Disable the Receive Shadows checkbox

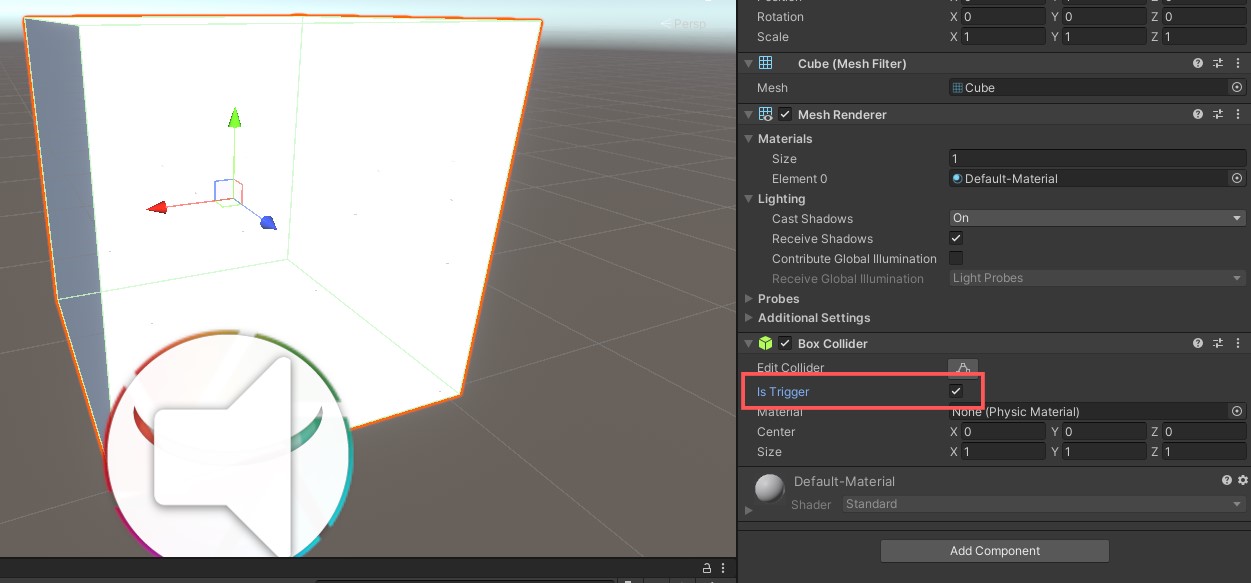tap(956, 239)
